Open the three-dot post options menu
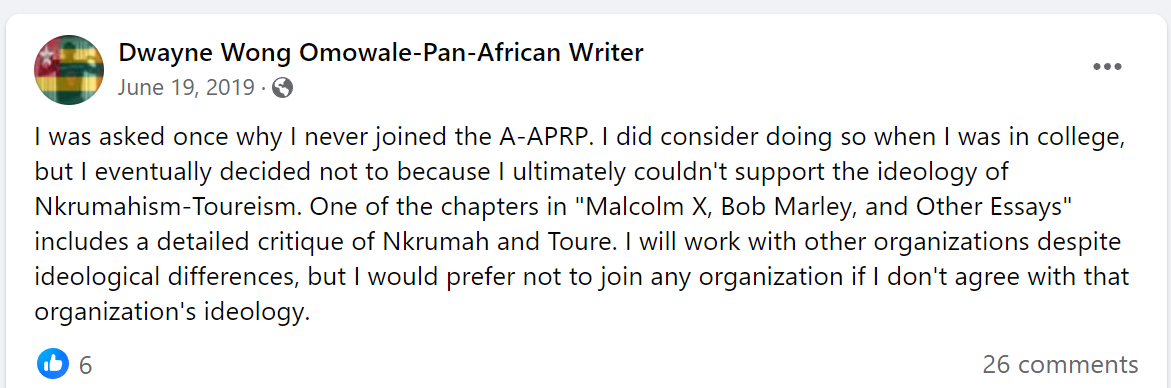The width and height of the screenshot is (1171, 388). point(1108,66)
